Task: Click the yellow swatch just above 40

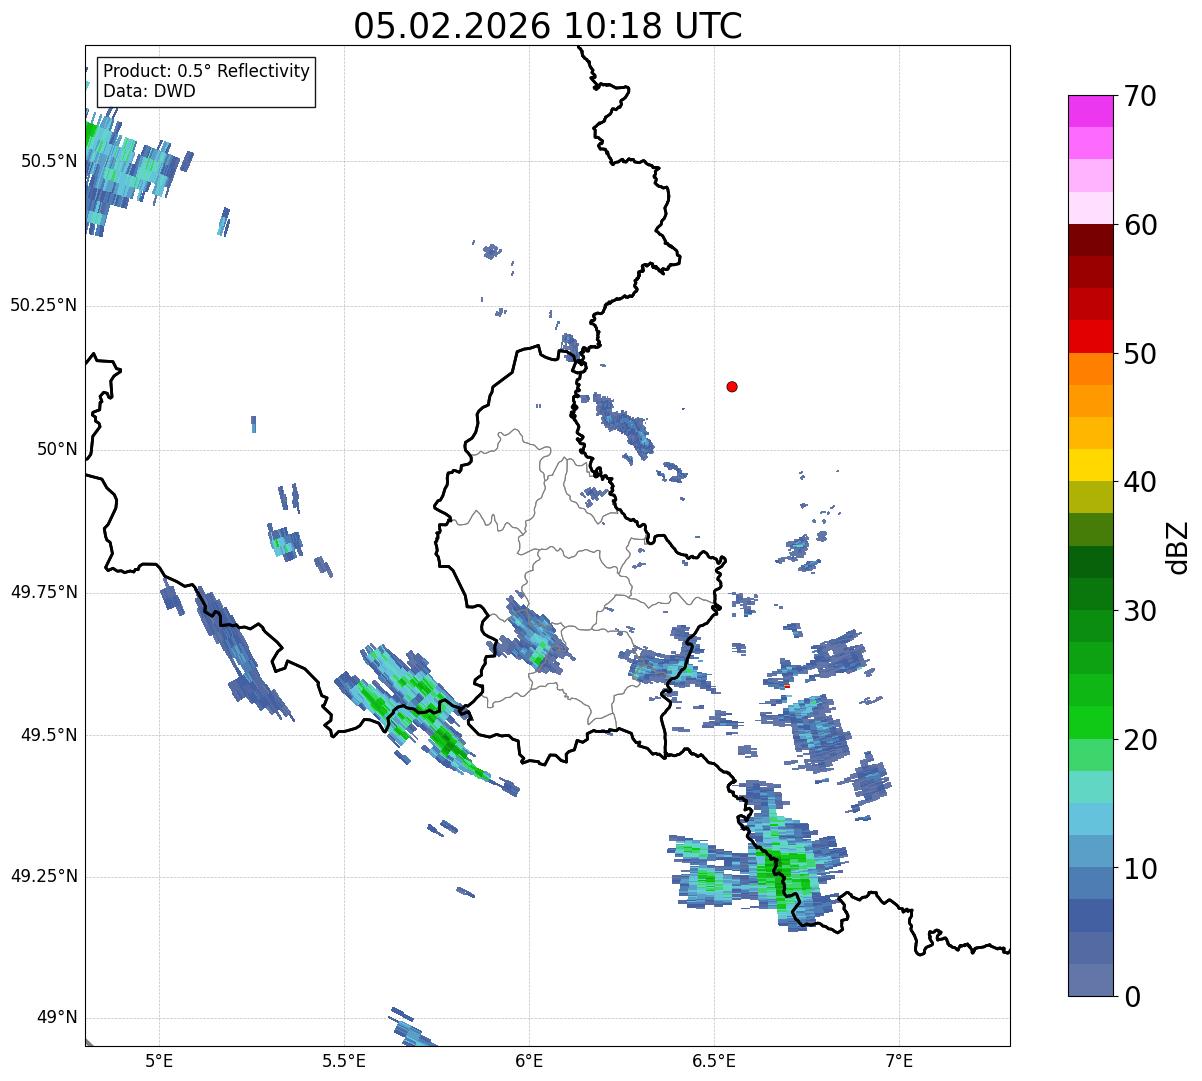Action: (x=1090, y=465)
